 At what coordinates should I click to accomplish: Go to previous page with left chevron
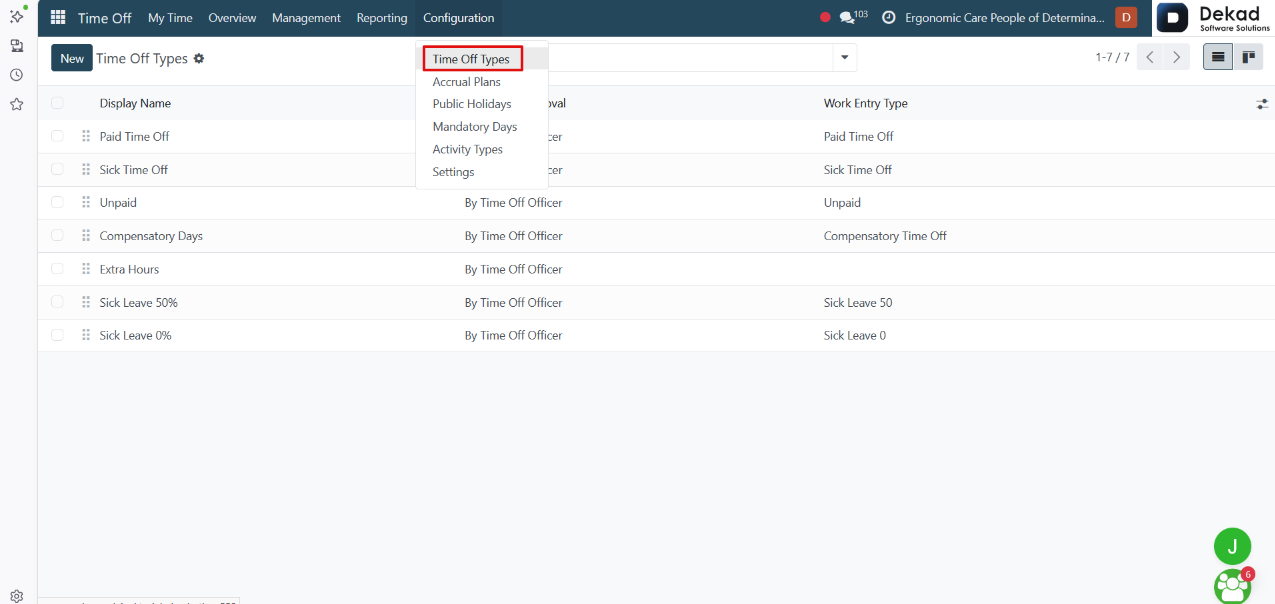click(x=1150, y=58)
